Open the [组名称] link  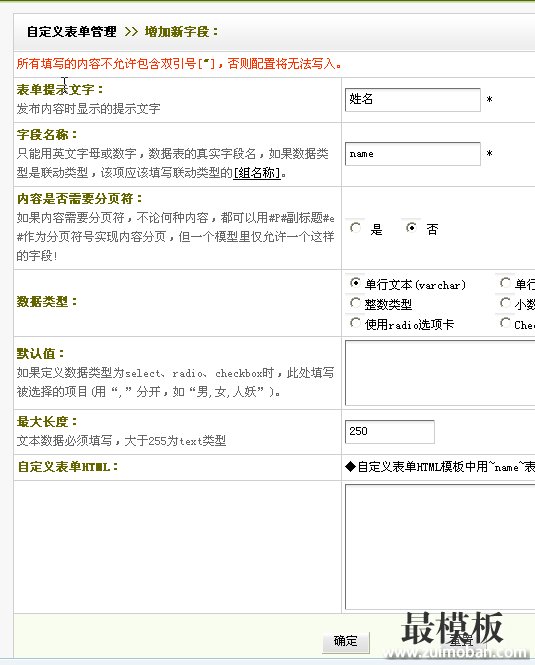(257, 173)
